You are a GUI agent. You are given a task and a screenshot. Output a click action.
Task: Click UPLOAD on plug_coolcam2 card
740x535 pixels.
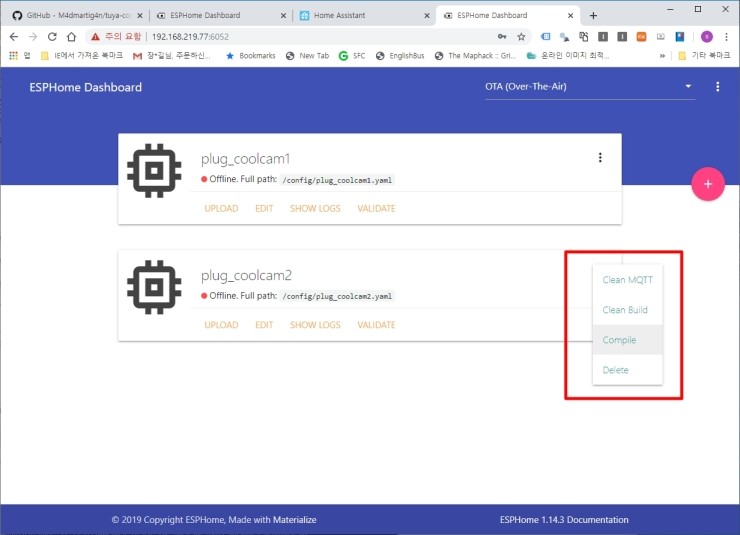coord(221,325)
